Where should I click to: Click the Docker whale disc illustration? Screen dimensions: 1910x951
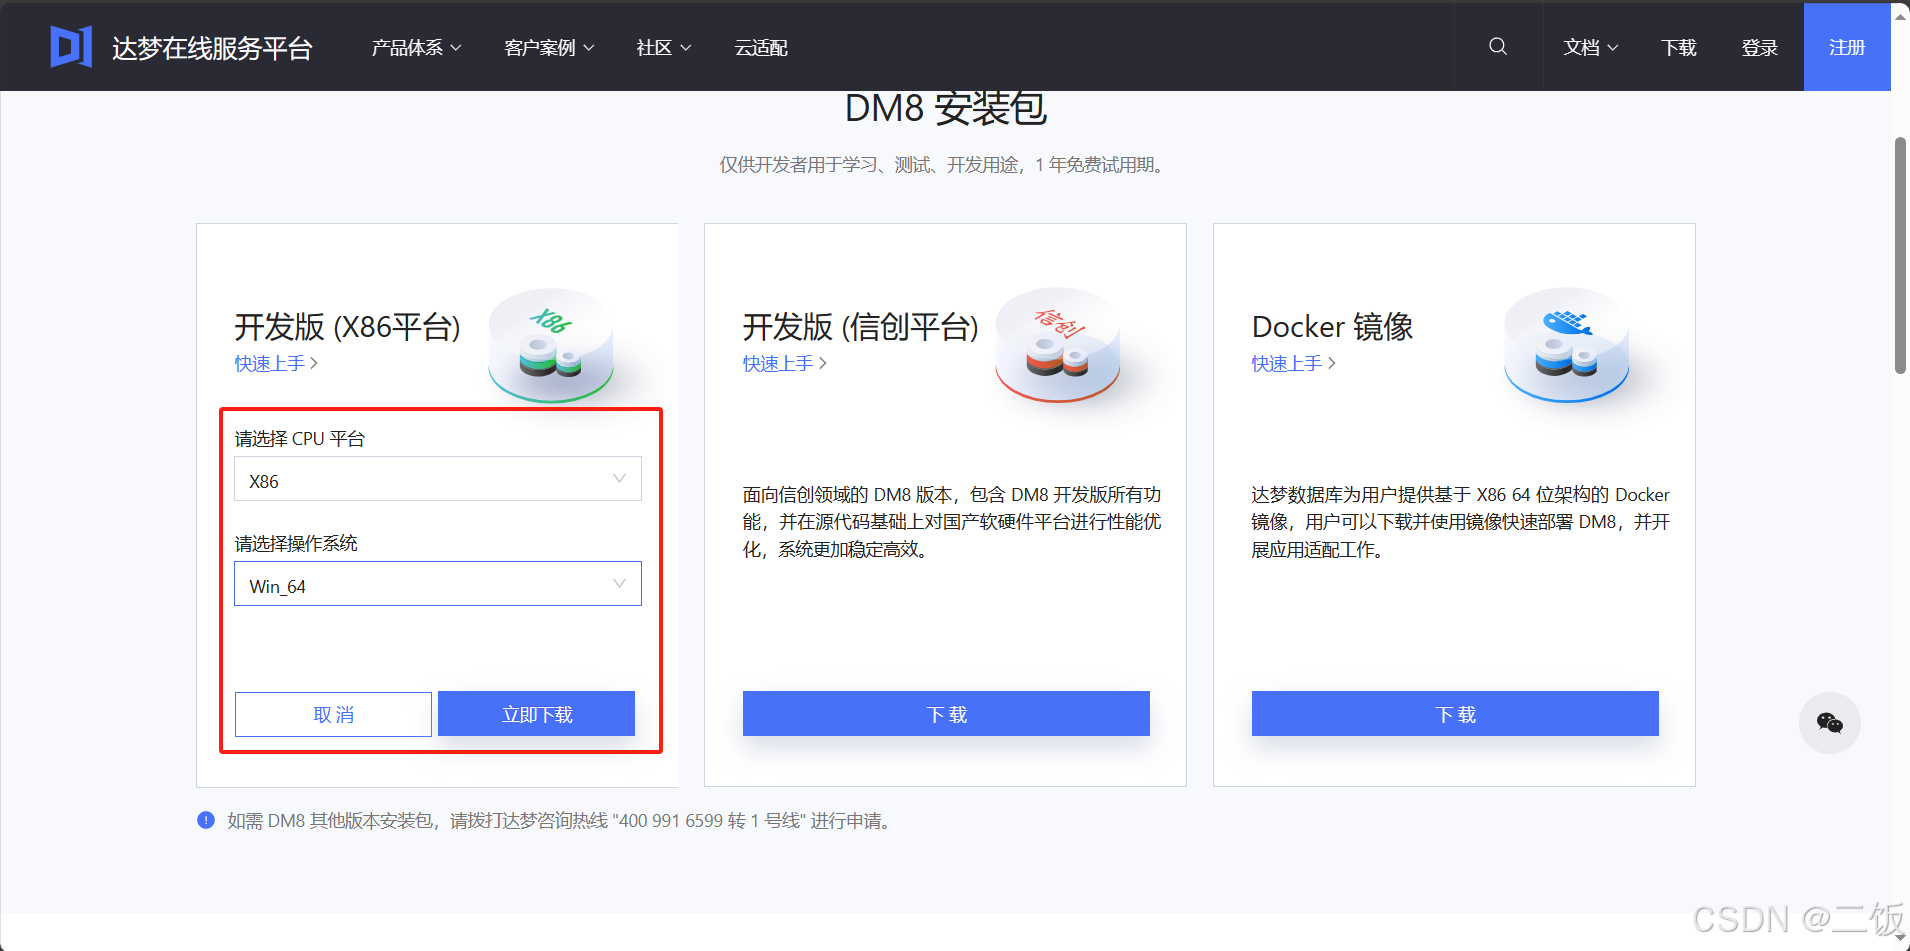(x=1567, y=345)
